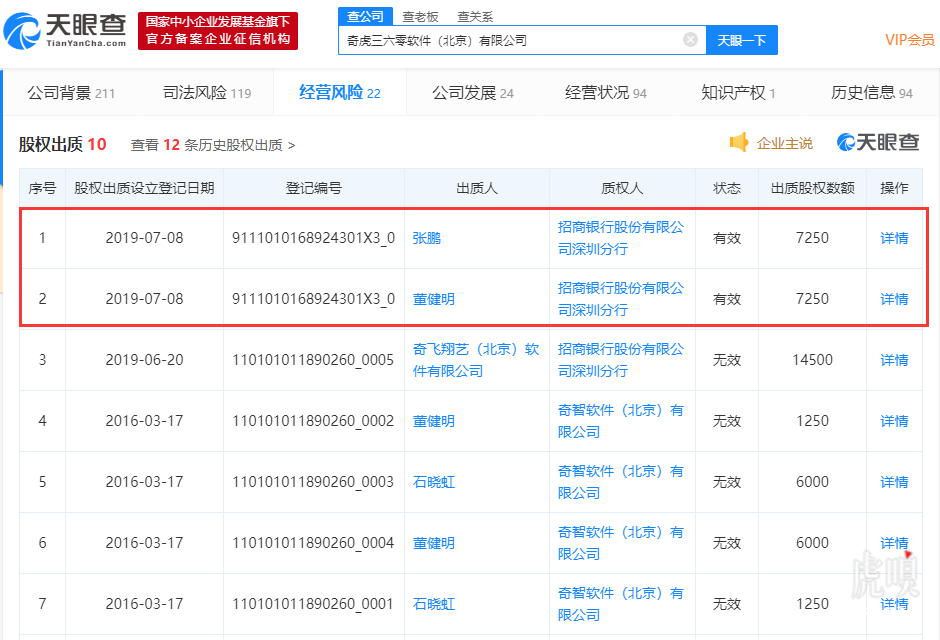Click the 登记编号 column header
The width and height of the screenshot is (940, 640).
(x=314, y=188)
